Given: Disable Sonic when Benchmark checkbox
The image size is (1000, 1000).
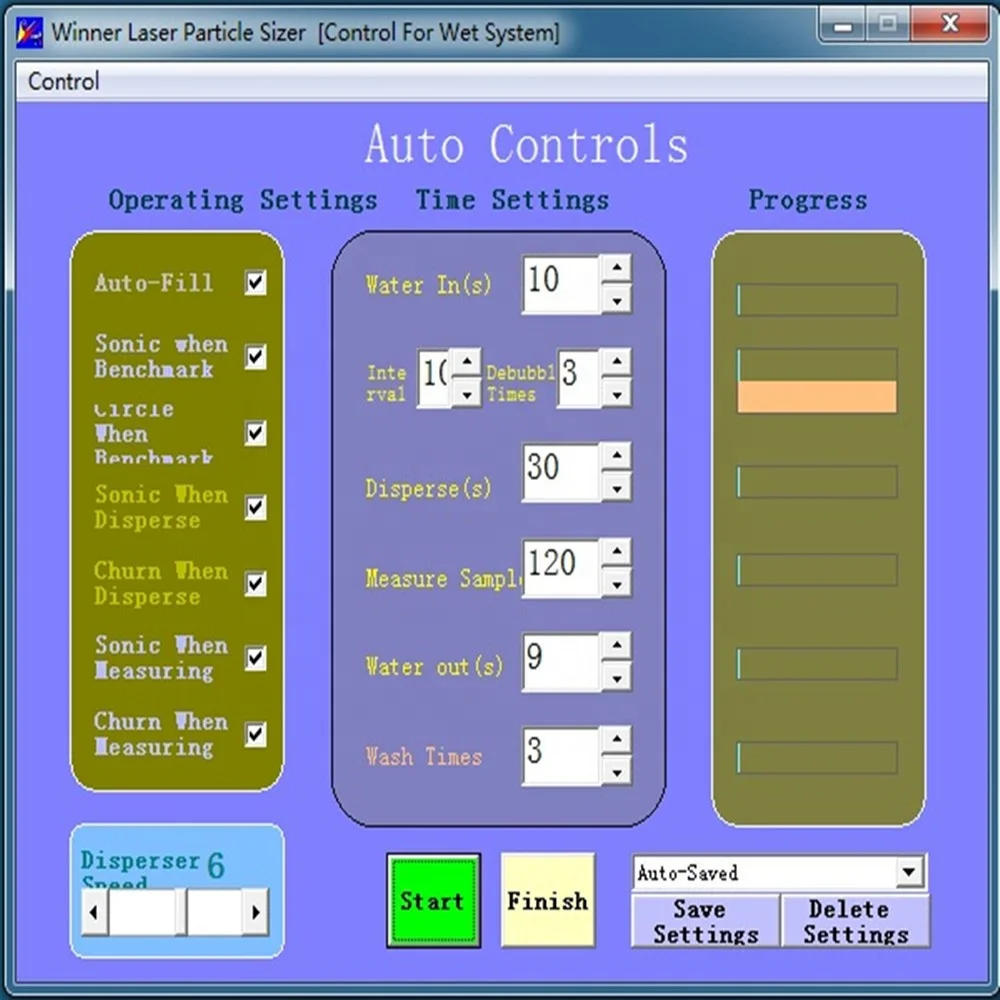Looking at the screenshot, I should click(256, 357).
